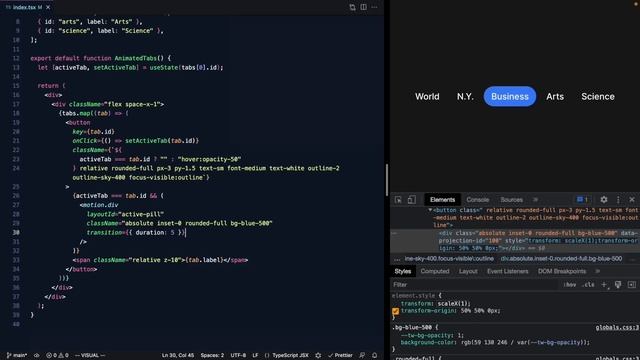The height and width of the screenshot is (360, 640).
Task: Open the Styles sub-tab
Action: (402, 271)
